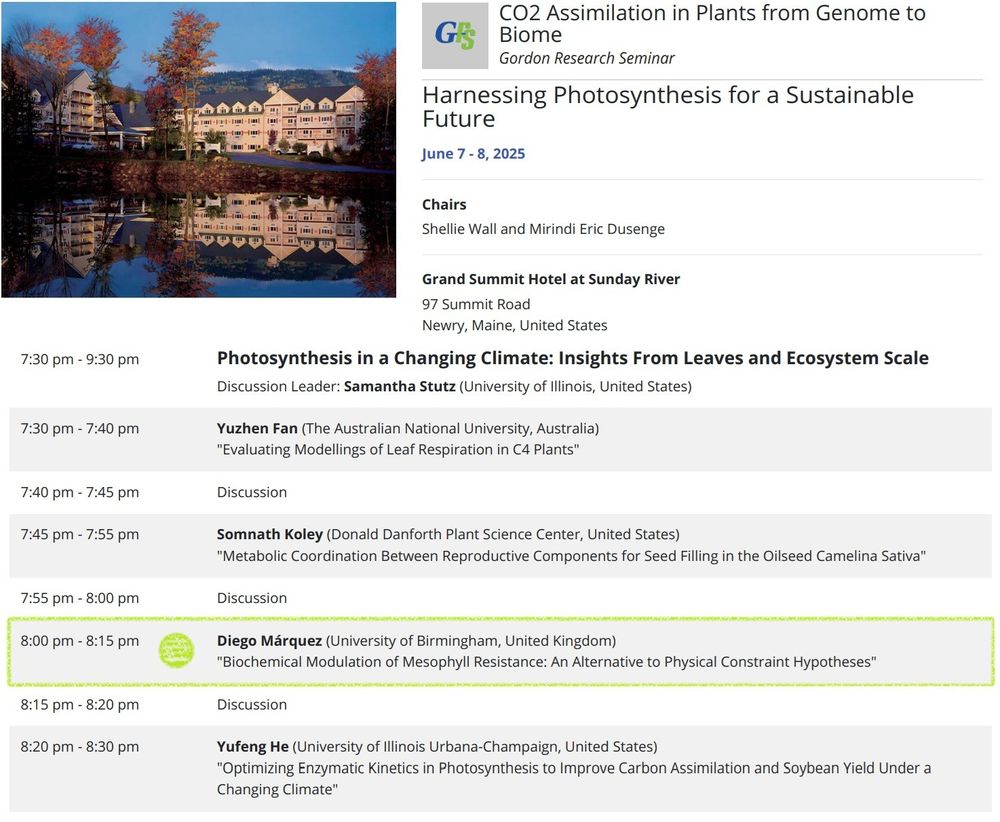1000x822 pixels.
Task: Click the Gordon Research Seminar subtitle
Action: [x=586, y=58]
